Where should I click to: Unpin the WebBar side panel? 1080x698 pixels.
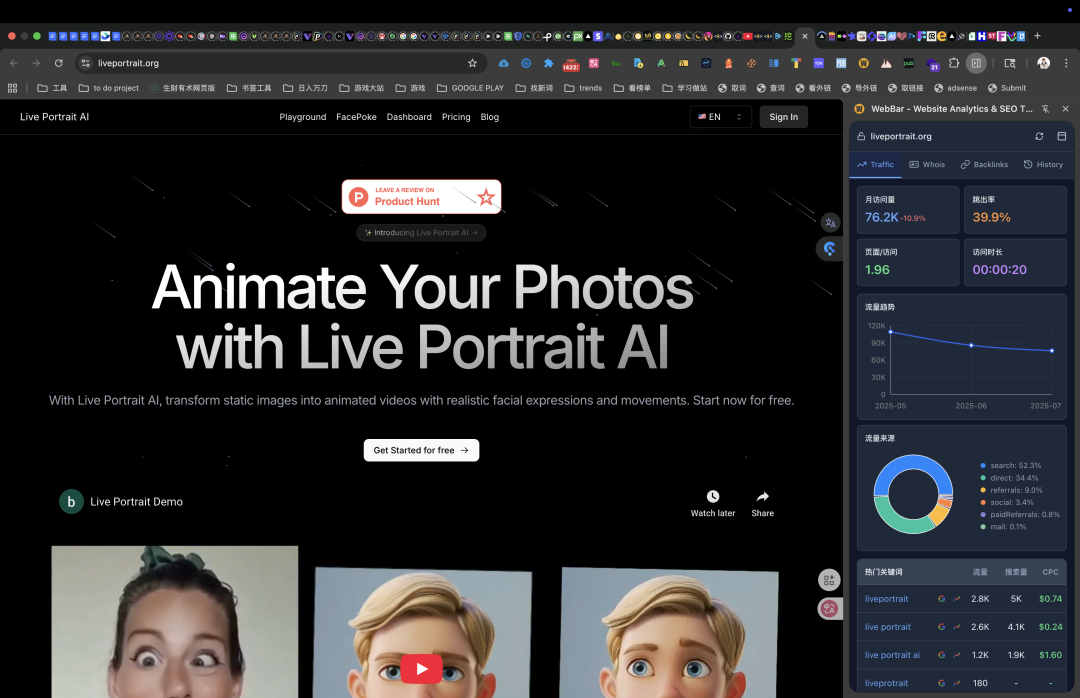pyautogui.click(x=1045, y=109)
